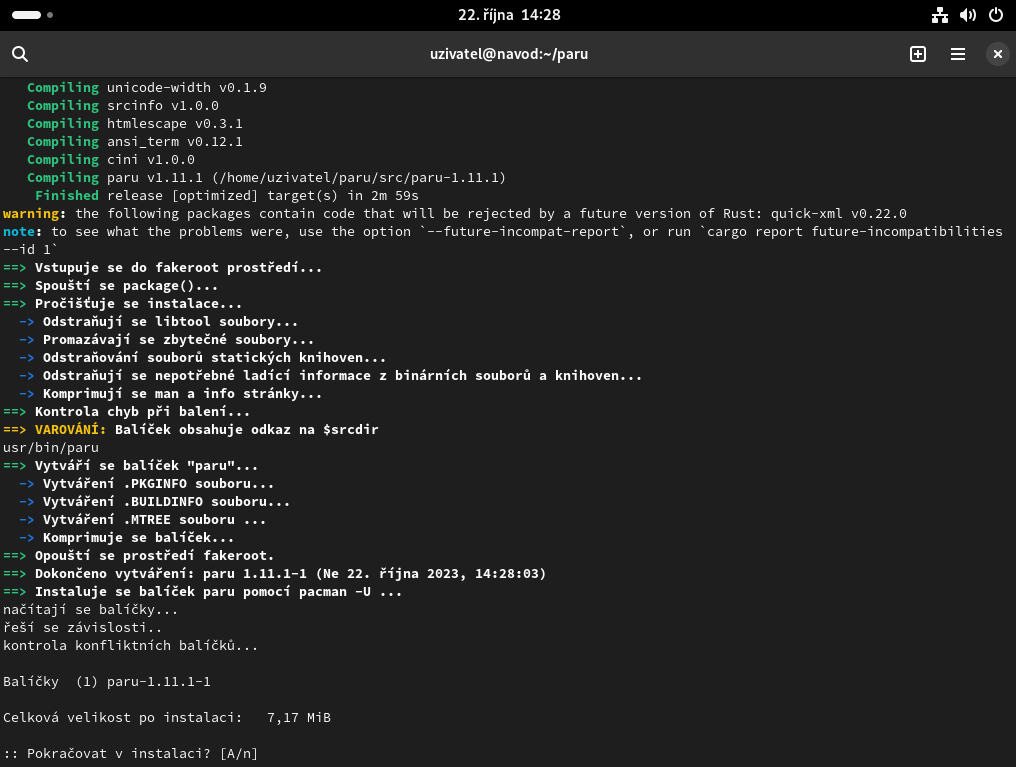Click the window title uzivatel@navod:~/paru

508,54
